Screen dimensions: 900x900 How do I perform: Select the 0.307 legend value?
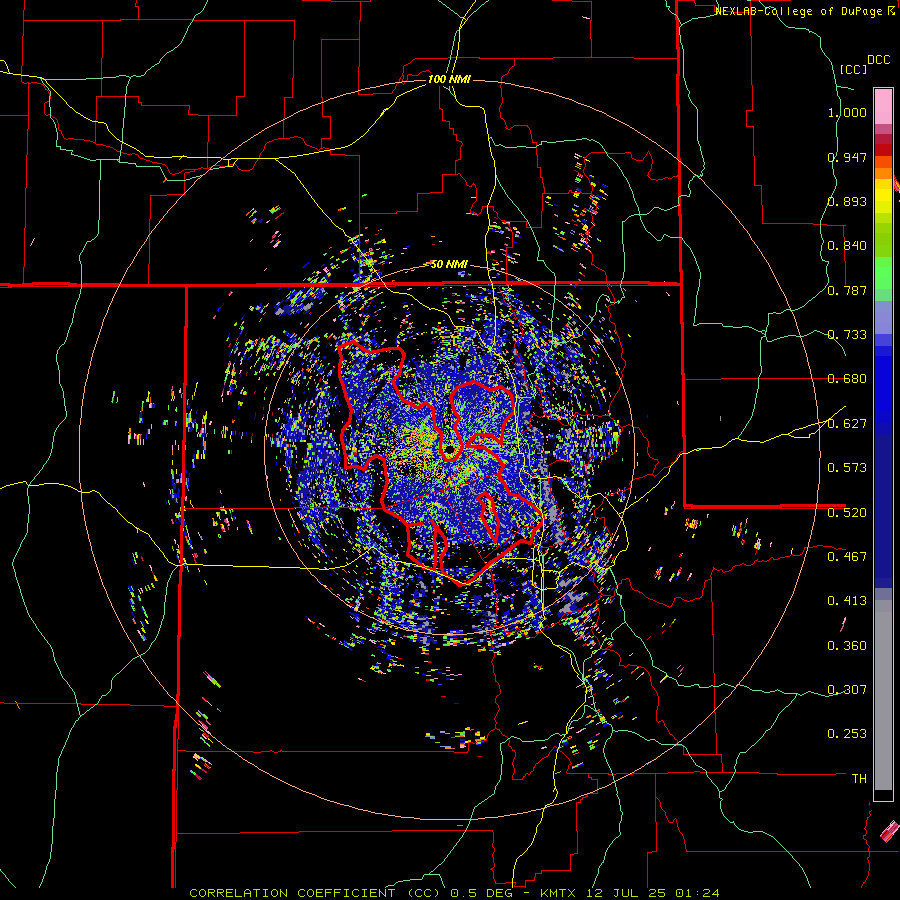coord(847,690)
